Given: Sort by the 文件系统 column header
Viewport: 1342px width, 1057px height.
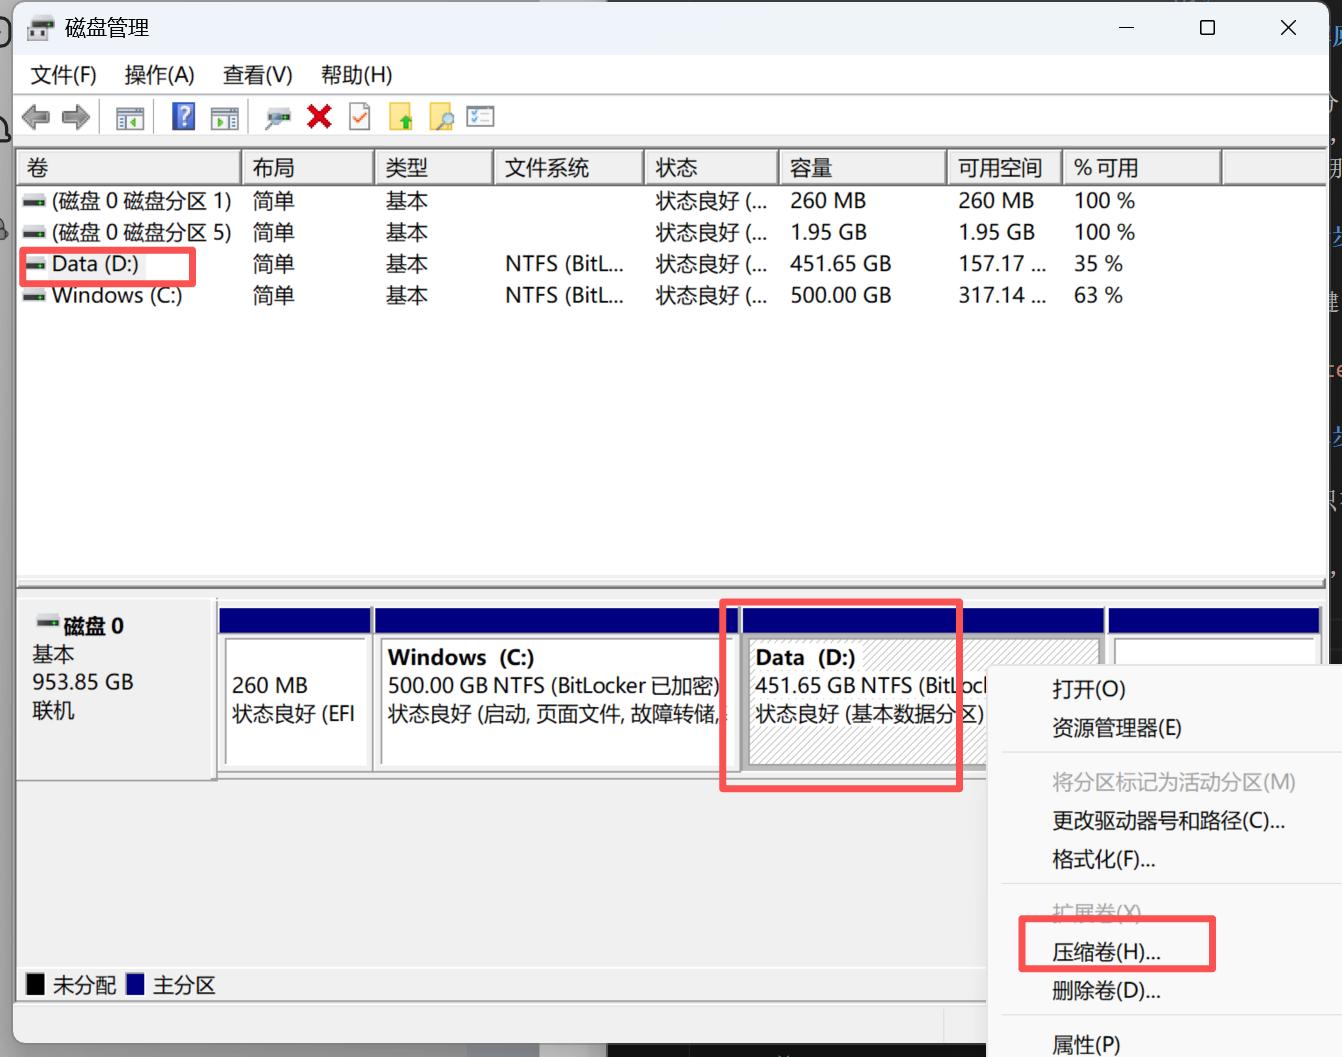Looking at the screenshot, I should click(x=567, y=168).
